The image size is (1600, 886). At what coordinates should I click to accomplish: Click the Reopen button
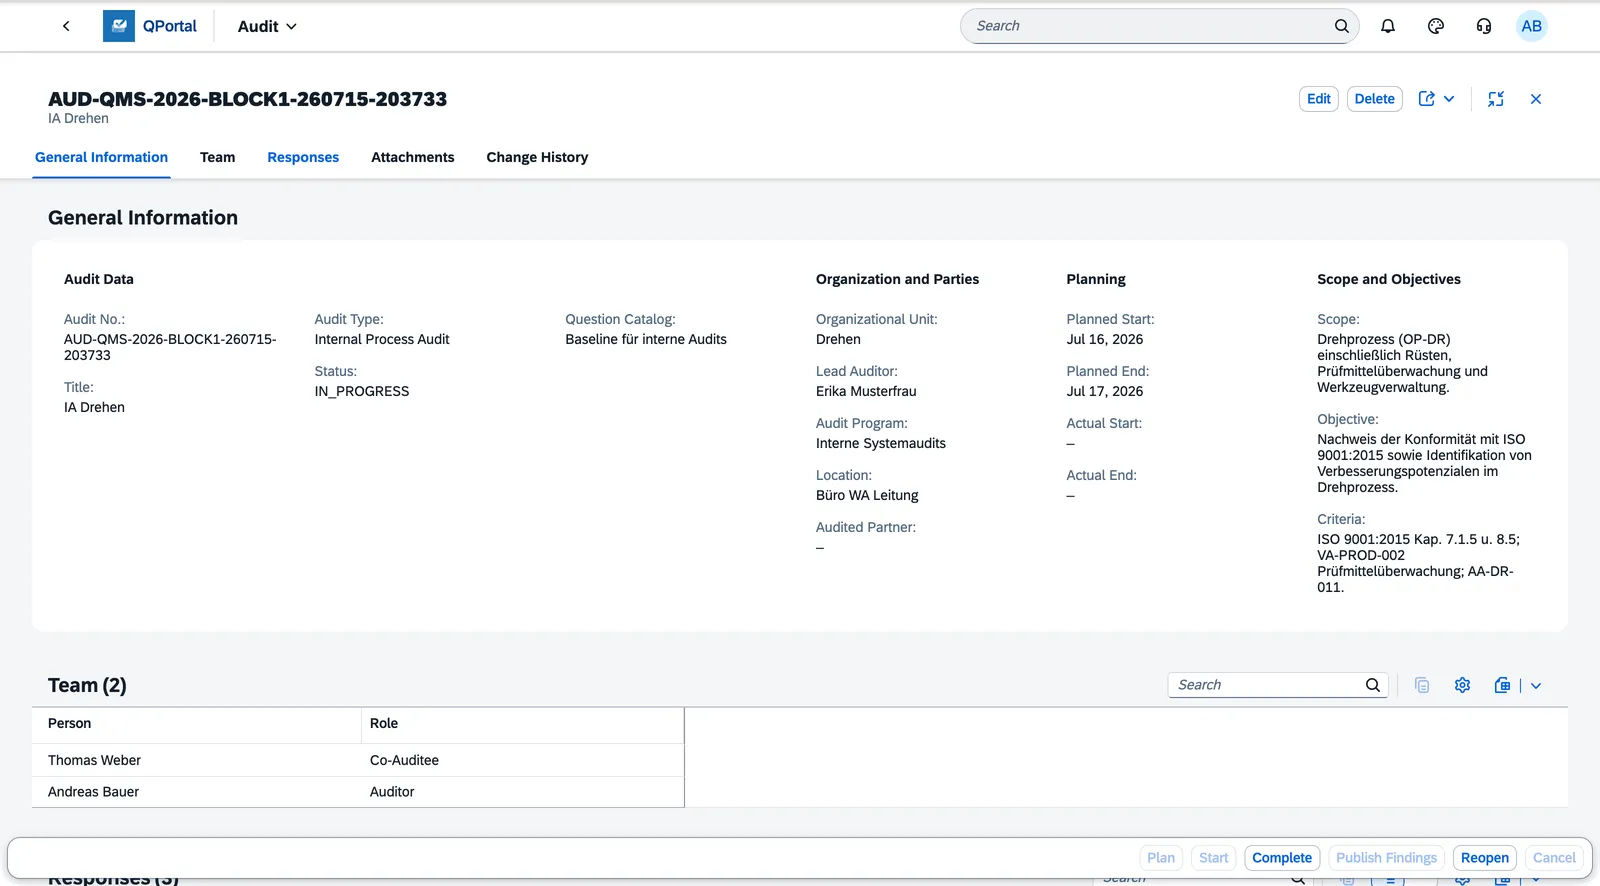[1485, 858]
